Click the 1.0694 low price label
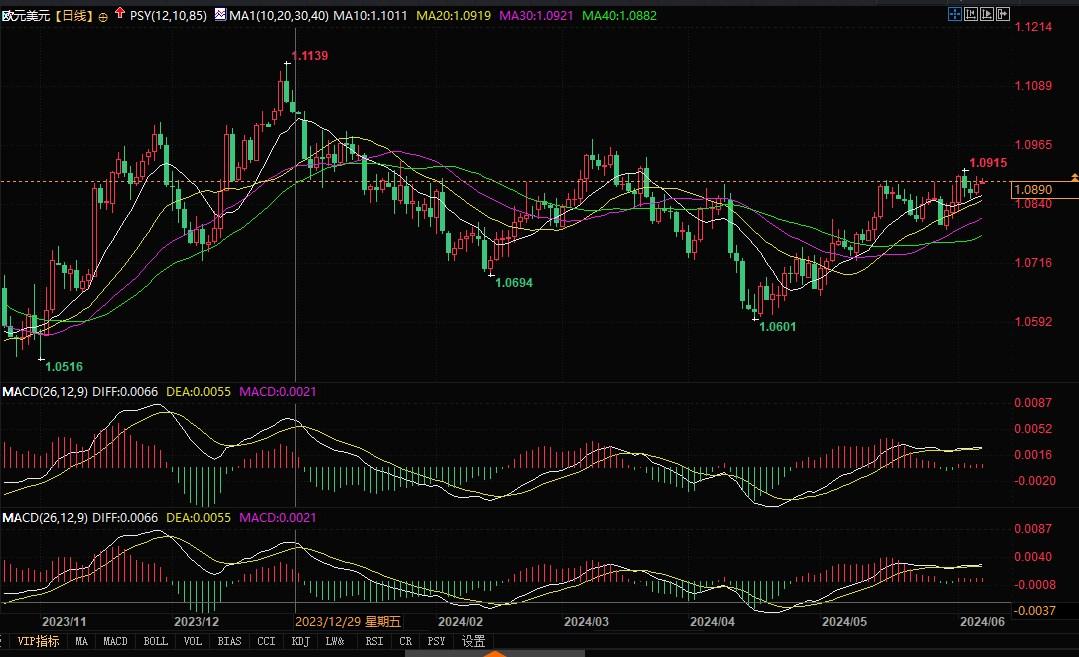The image size is (1079, 657). pos(514,282)
